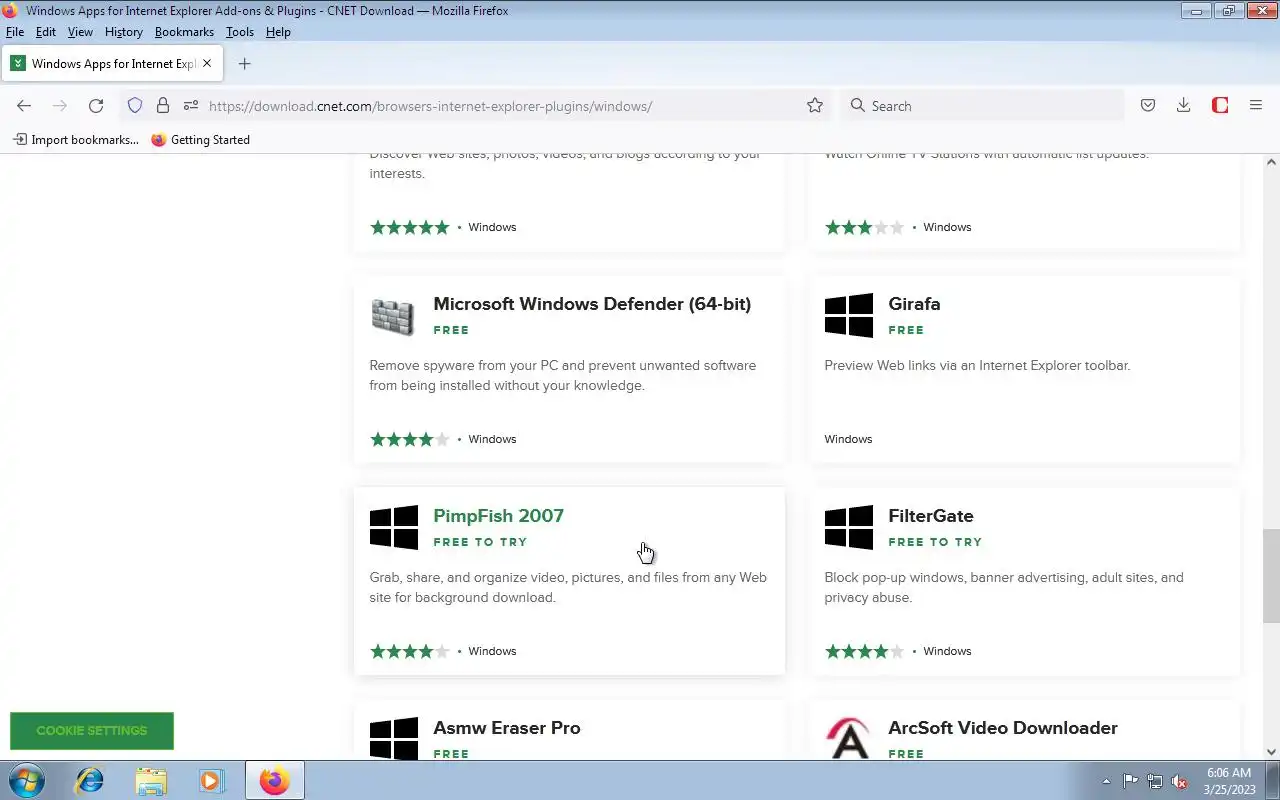The width and height of the screenshot is (1280, 800).
Task: Open a new tab
Action: click(244, 64)
